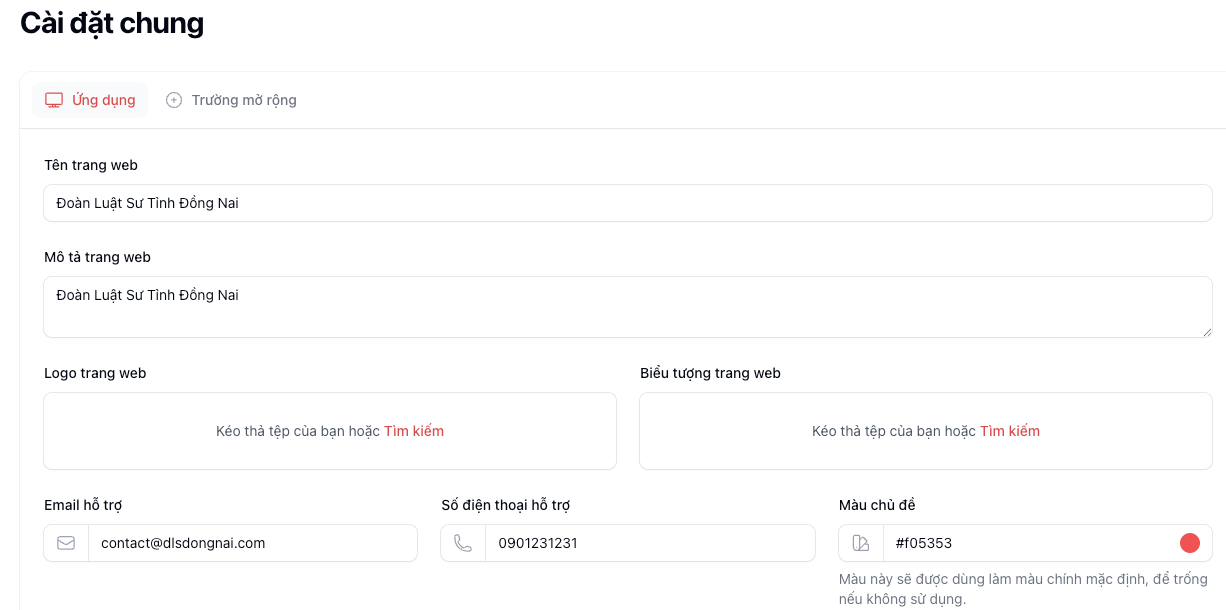Screen dimensions: 1226x610
Task: Click the Màu chủ đề field label
Action: tap(877, 505)
